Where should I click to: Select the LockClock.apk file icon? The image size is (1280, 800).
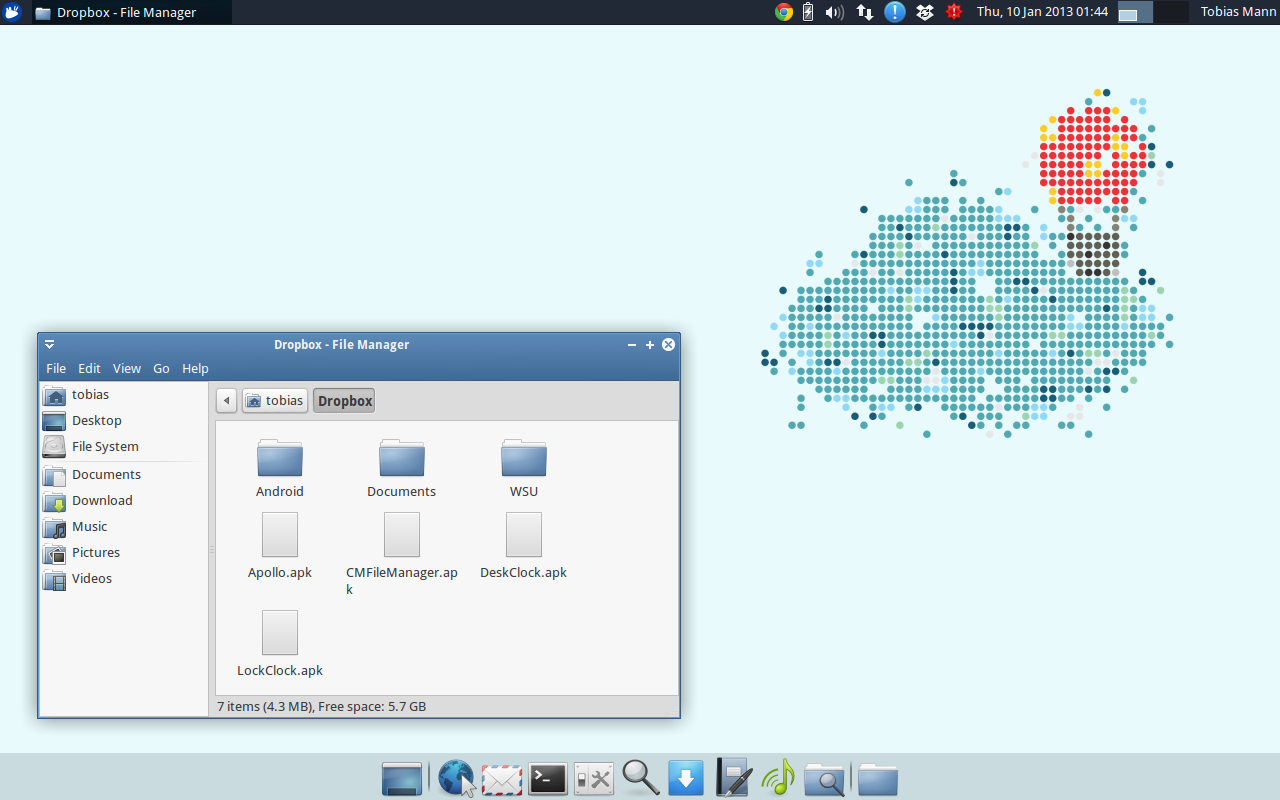click(x=280, y=633)
